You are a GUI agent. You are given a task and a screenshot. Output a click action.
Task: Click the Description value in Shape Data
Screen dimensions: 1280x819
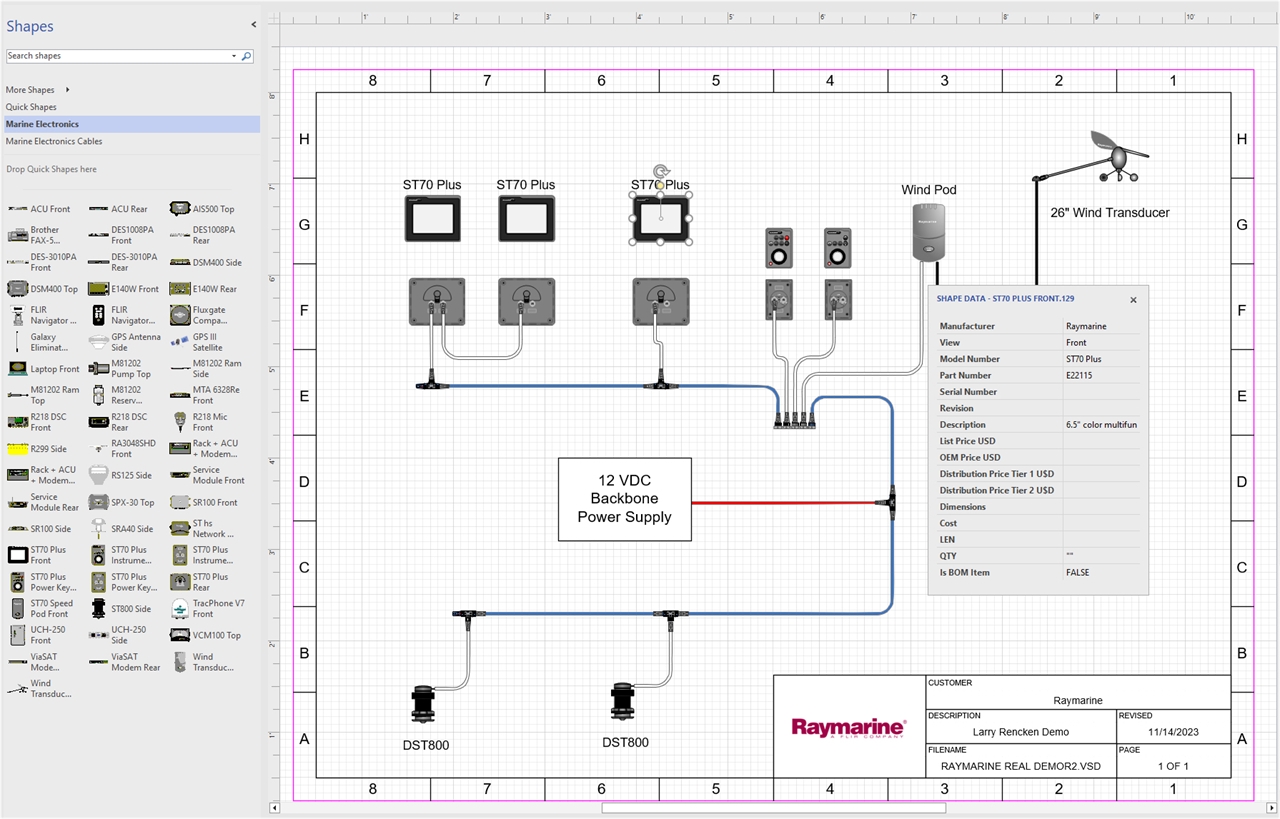[1101, 425]
